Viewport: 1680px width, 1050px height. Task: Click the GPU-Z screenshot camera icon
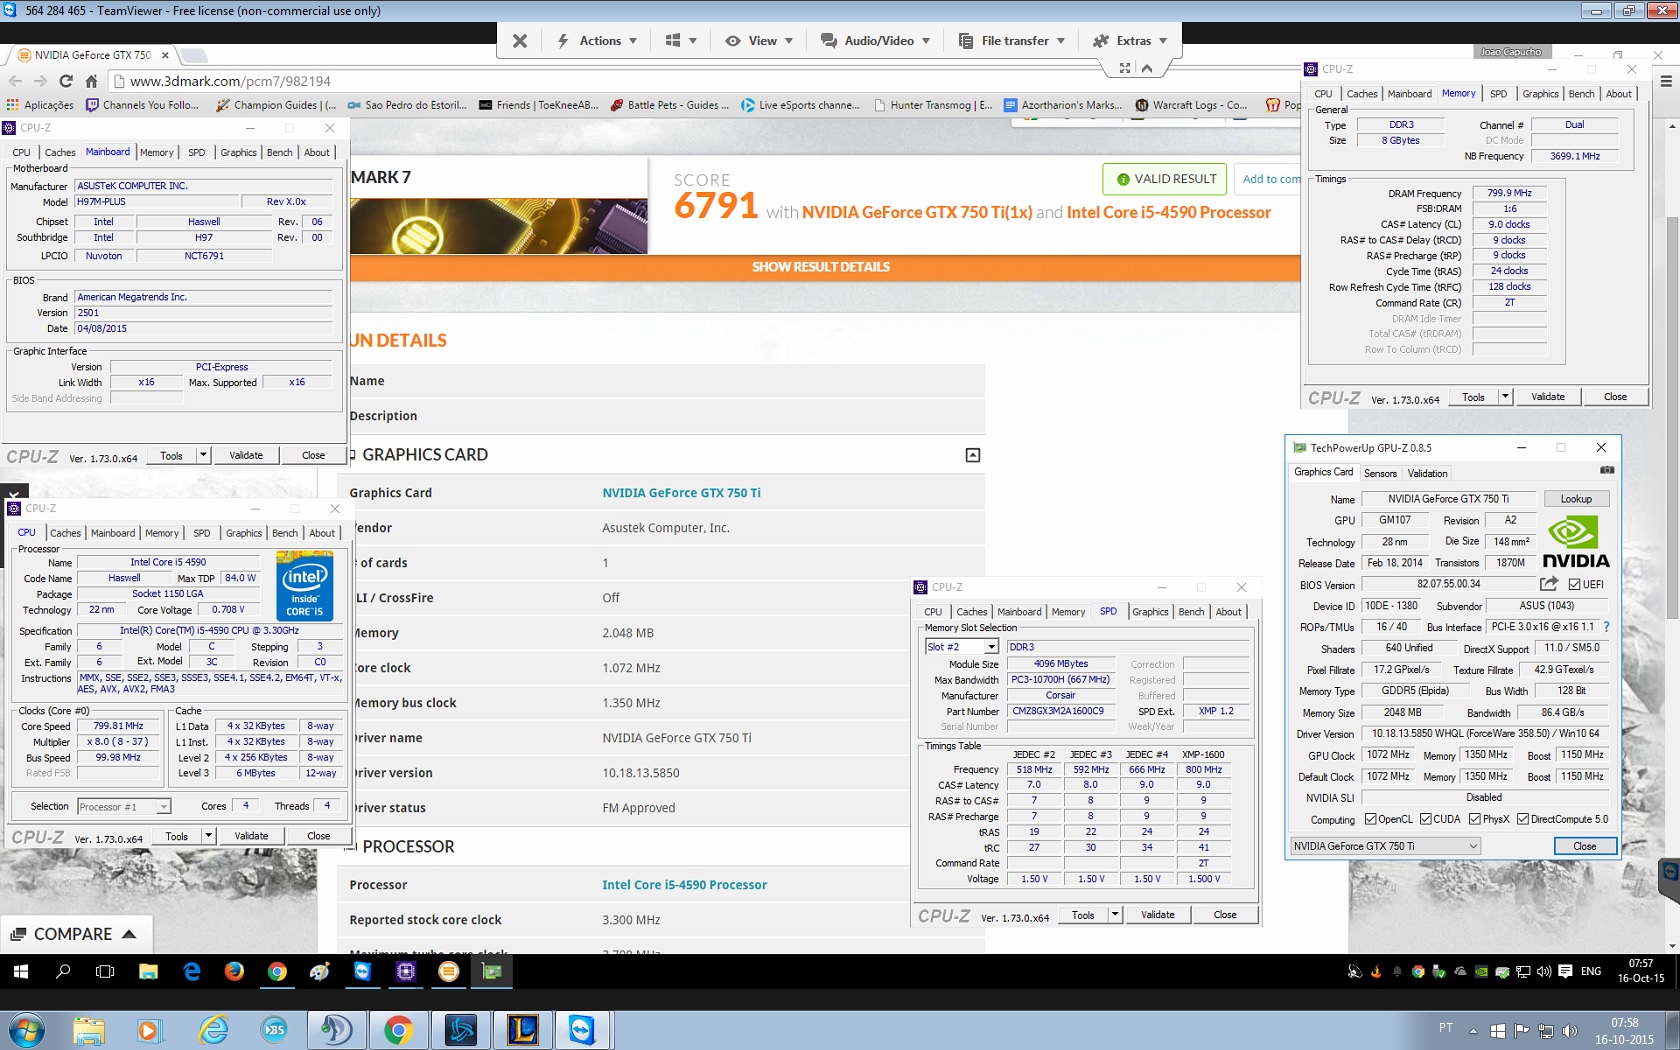(1606, 470)
